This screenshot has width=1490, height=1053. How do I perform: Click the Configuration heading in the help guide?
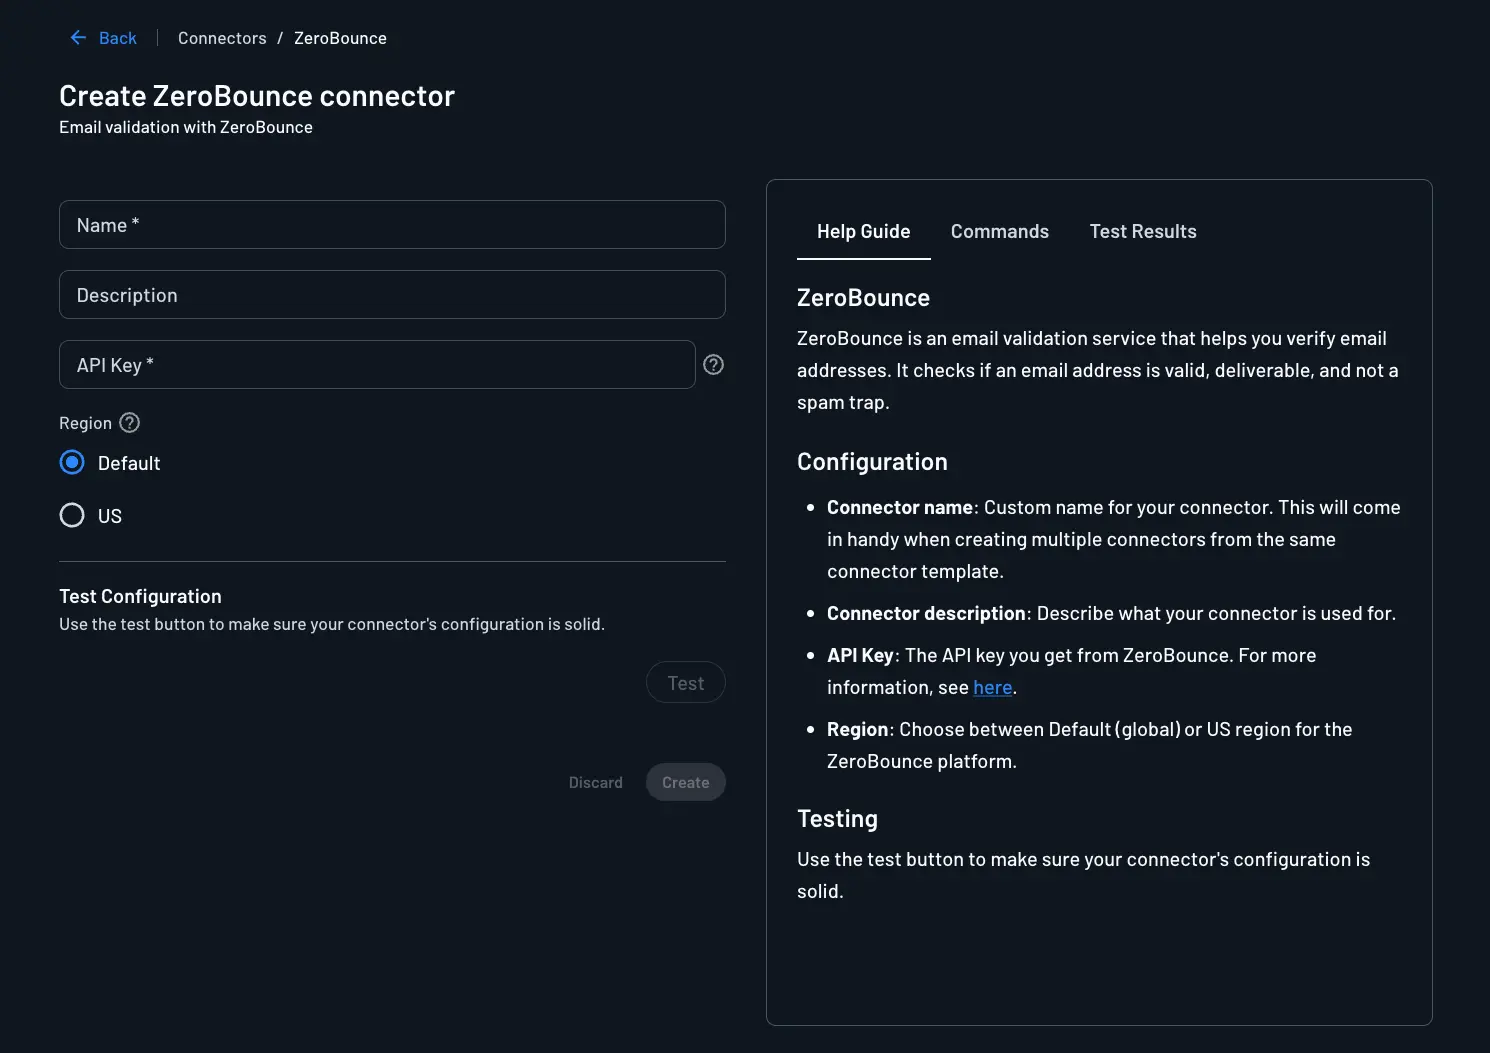(872, 462)
